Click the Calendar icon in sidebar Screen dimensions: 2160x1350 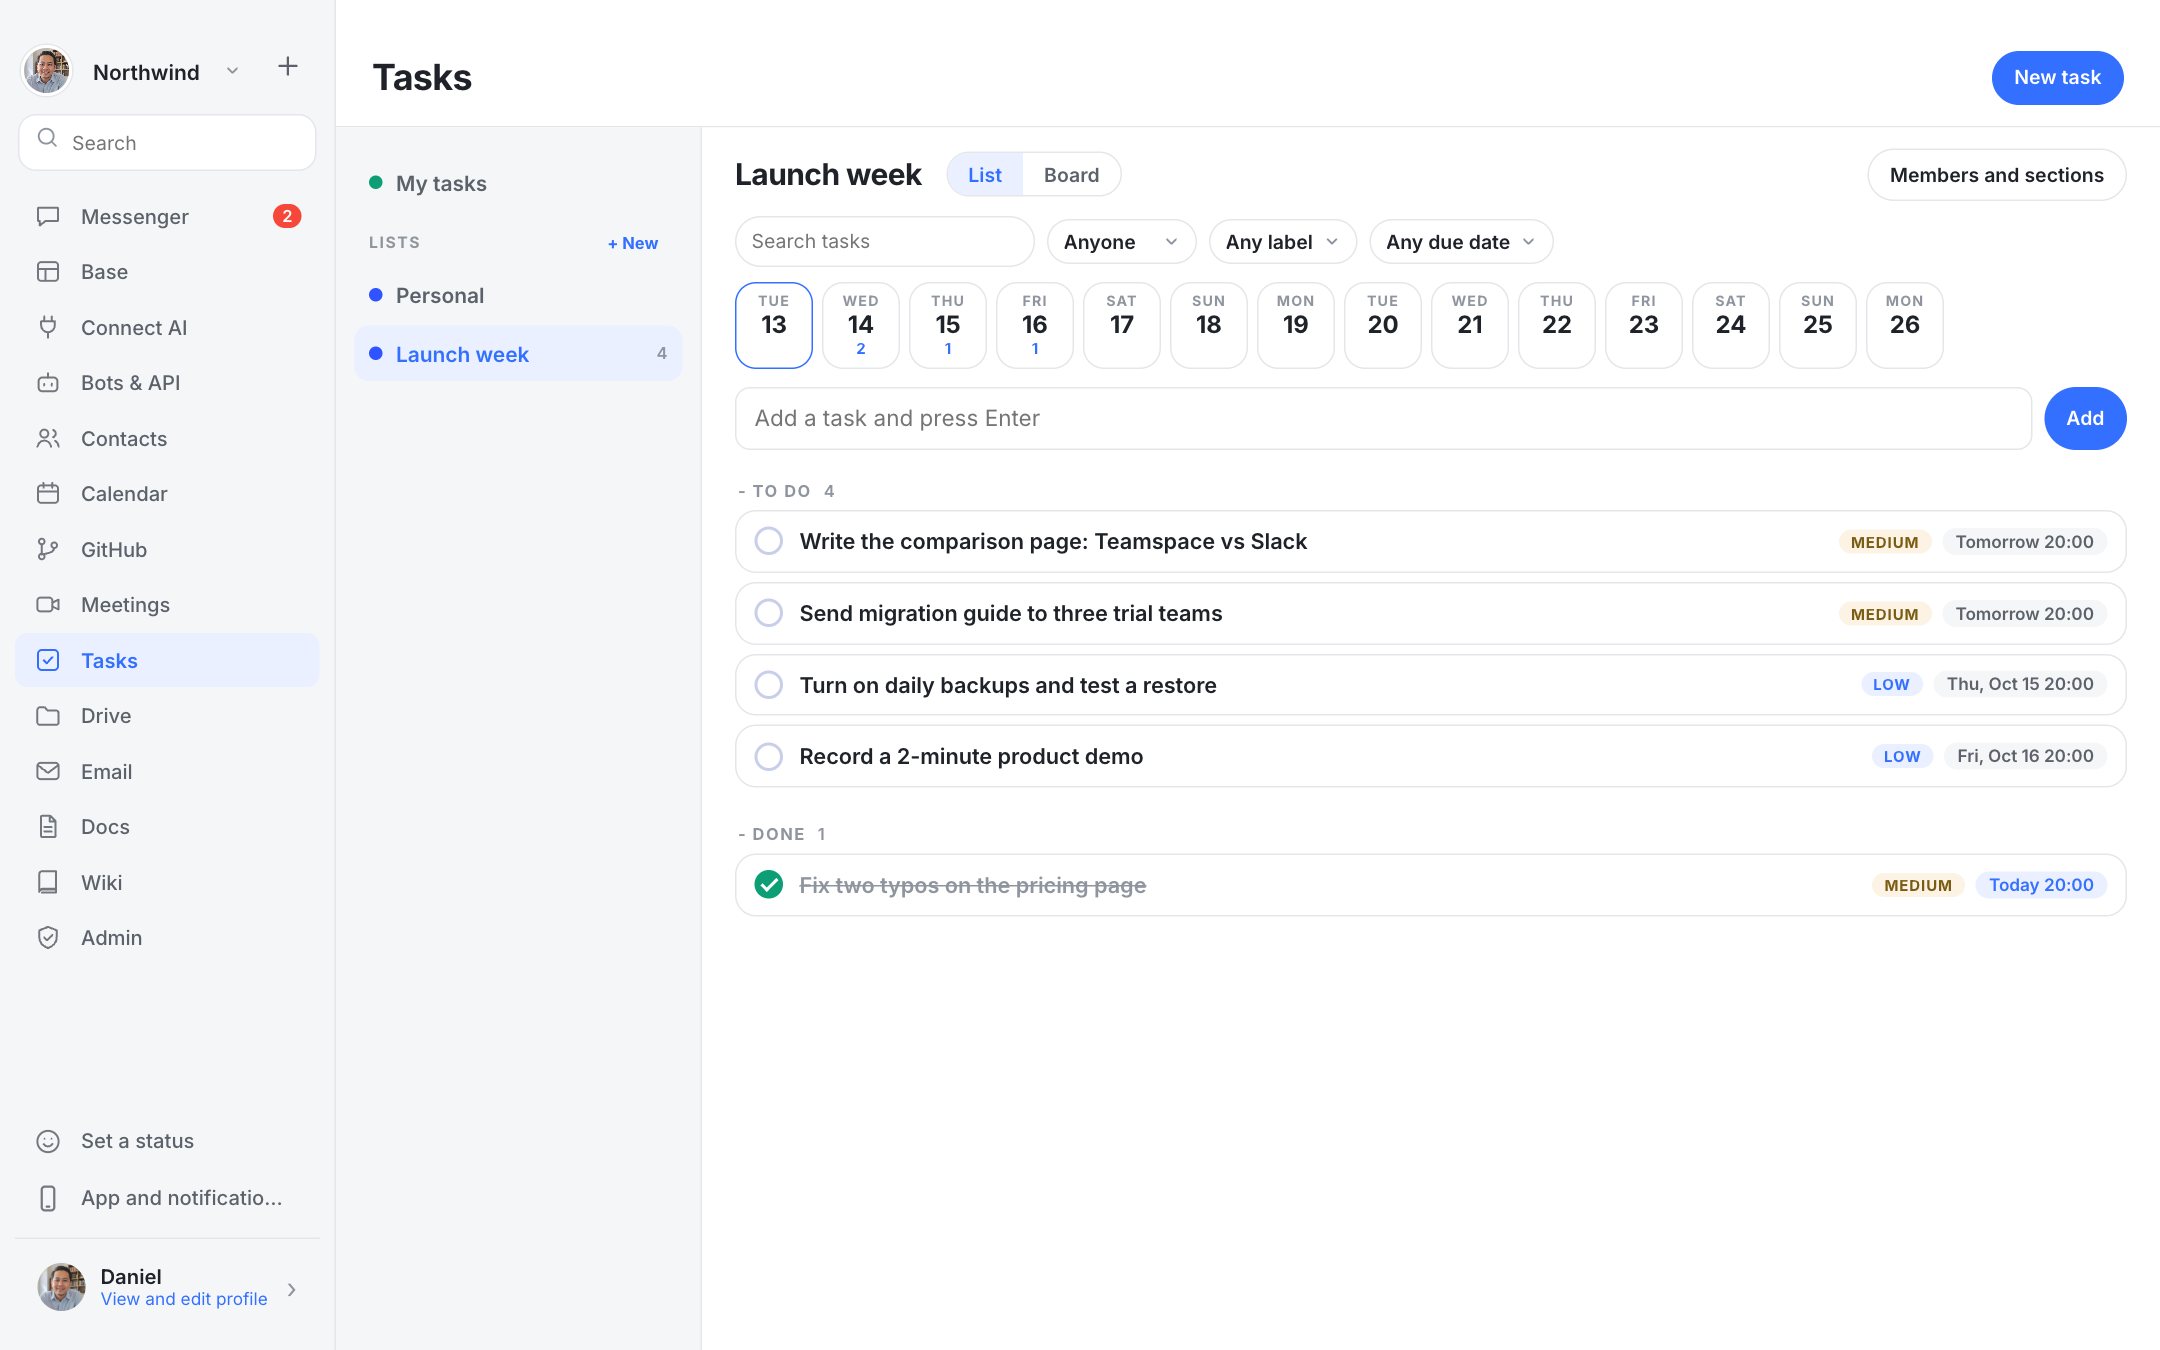(47, 494)
